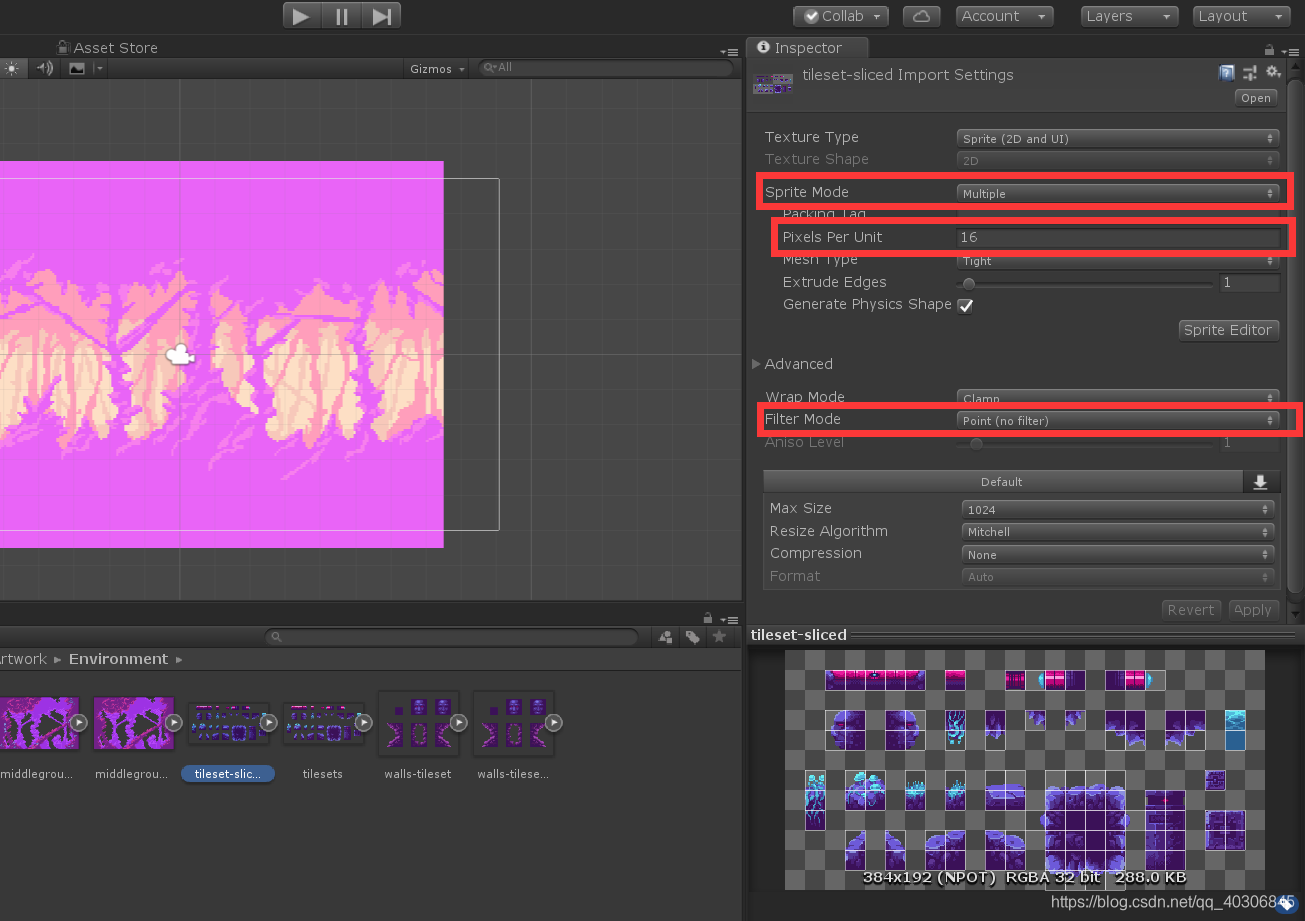The height and width of the screenshot is (921, 1305).
Task: Open the cloud services icon
Action: pyautogui.click(x=921, y=16)
